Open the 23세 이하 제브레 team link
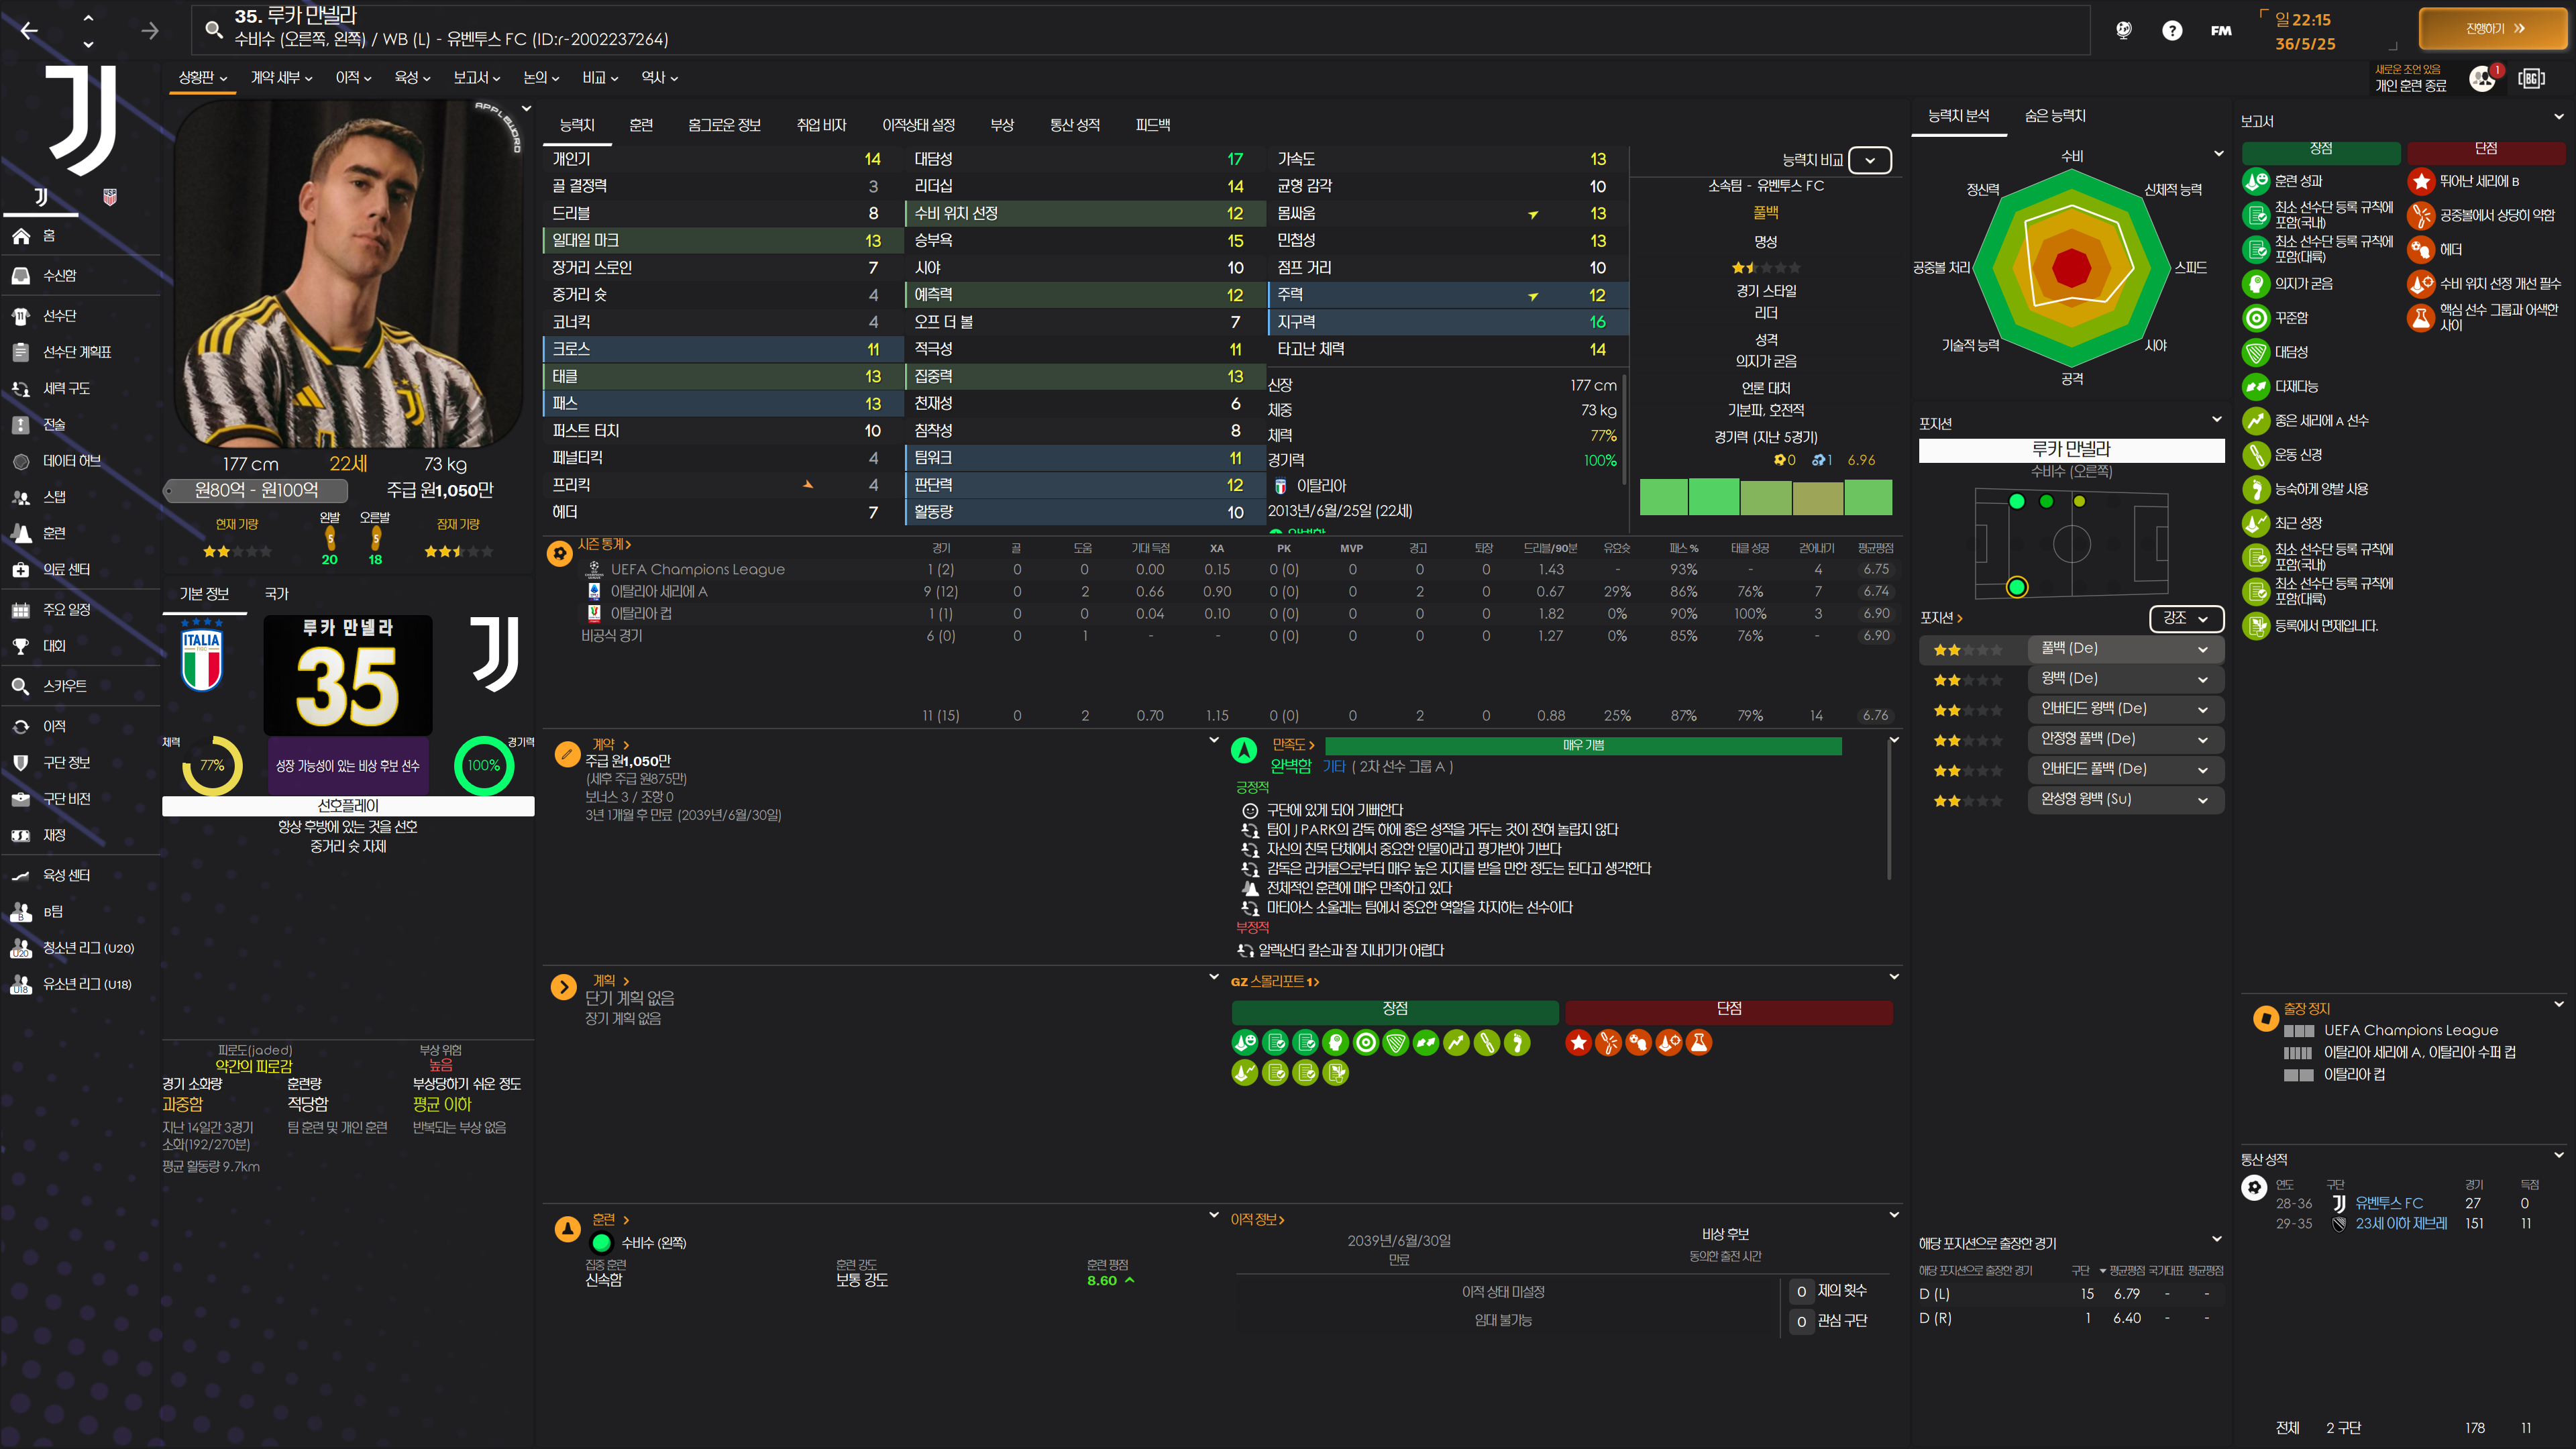Image resolution: width=2576 pixels, height=1449 pixels. click(x=2400, y=1224)
